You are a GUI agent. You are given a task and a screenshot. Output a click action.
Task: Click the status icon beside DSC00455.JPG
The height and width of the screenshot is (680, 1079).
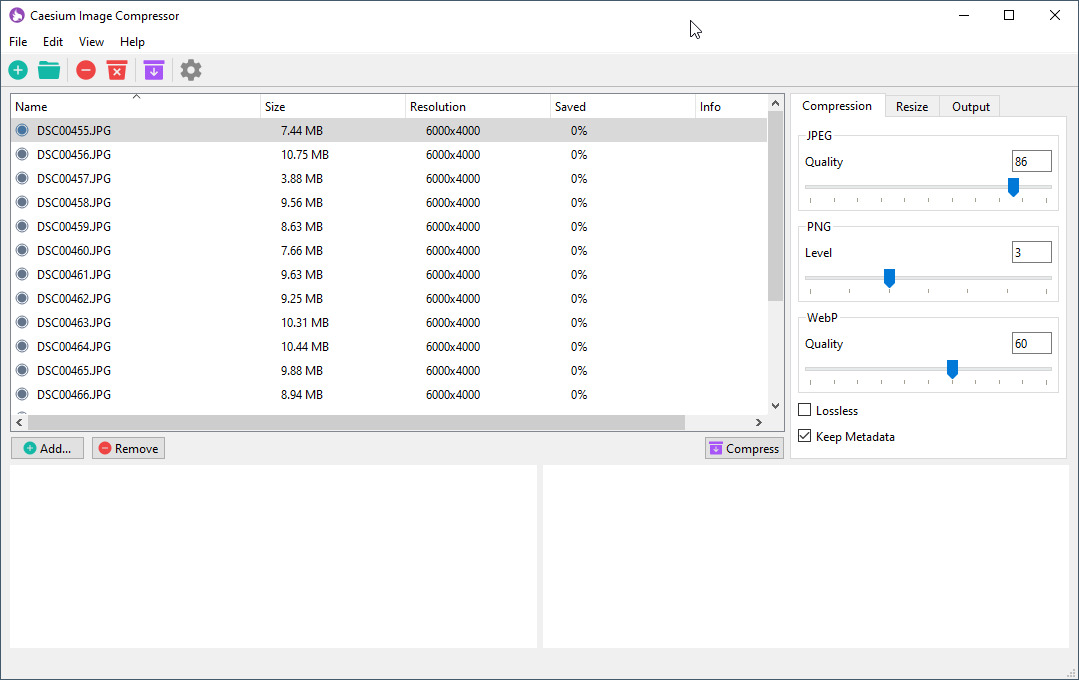[21, 130]
